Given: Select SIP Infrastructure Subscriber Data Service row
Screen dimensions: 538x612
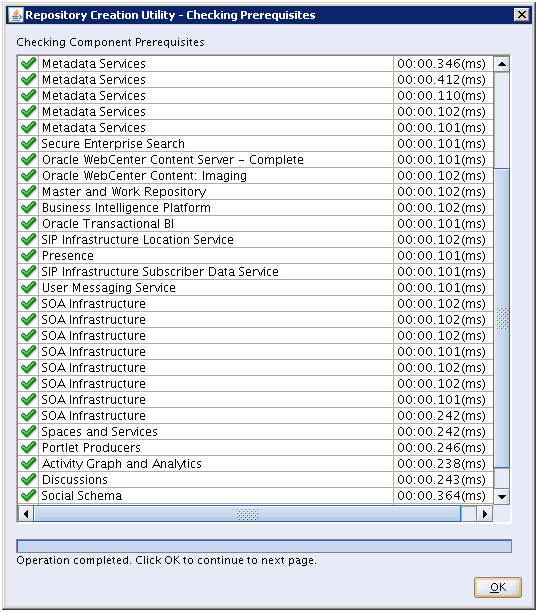Looking at the screenshot, I should (256, 272).
